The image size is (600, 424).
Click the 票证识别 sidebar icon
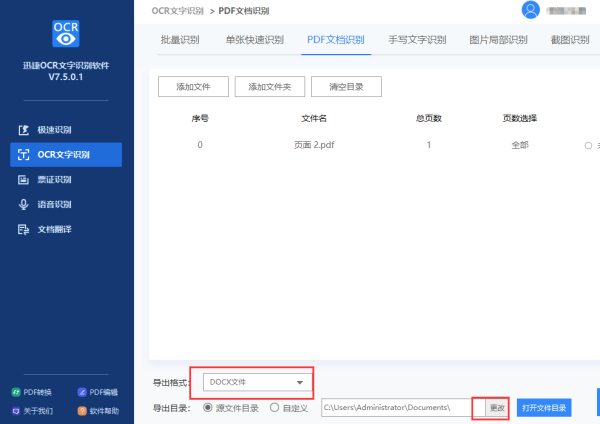point(23,179)
